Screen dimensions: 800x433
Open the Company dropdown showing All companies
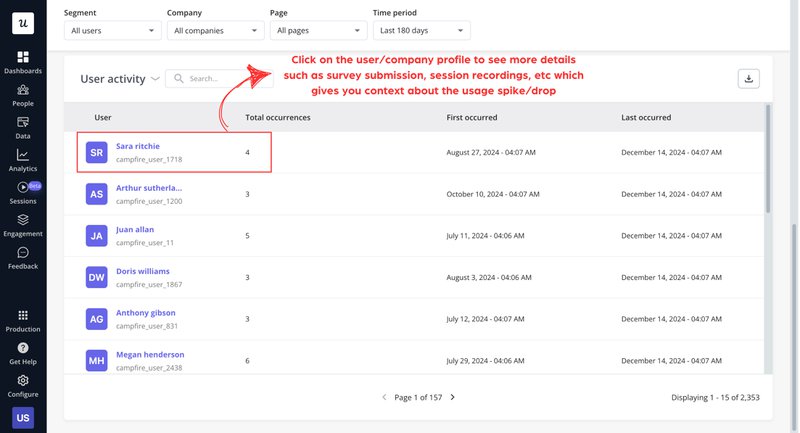click(216, 31)
